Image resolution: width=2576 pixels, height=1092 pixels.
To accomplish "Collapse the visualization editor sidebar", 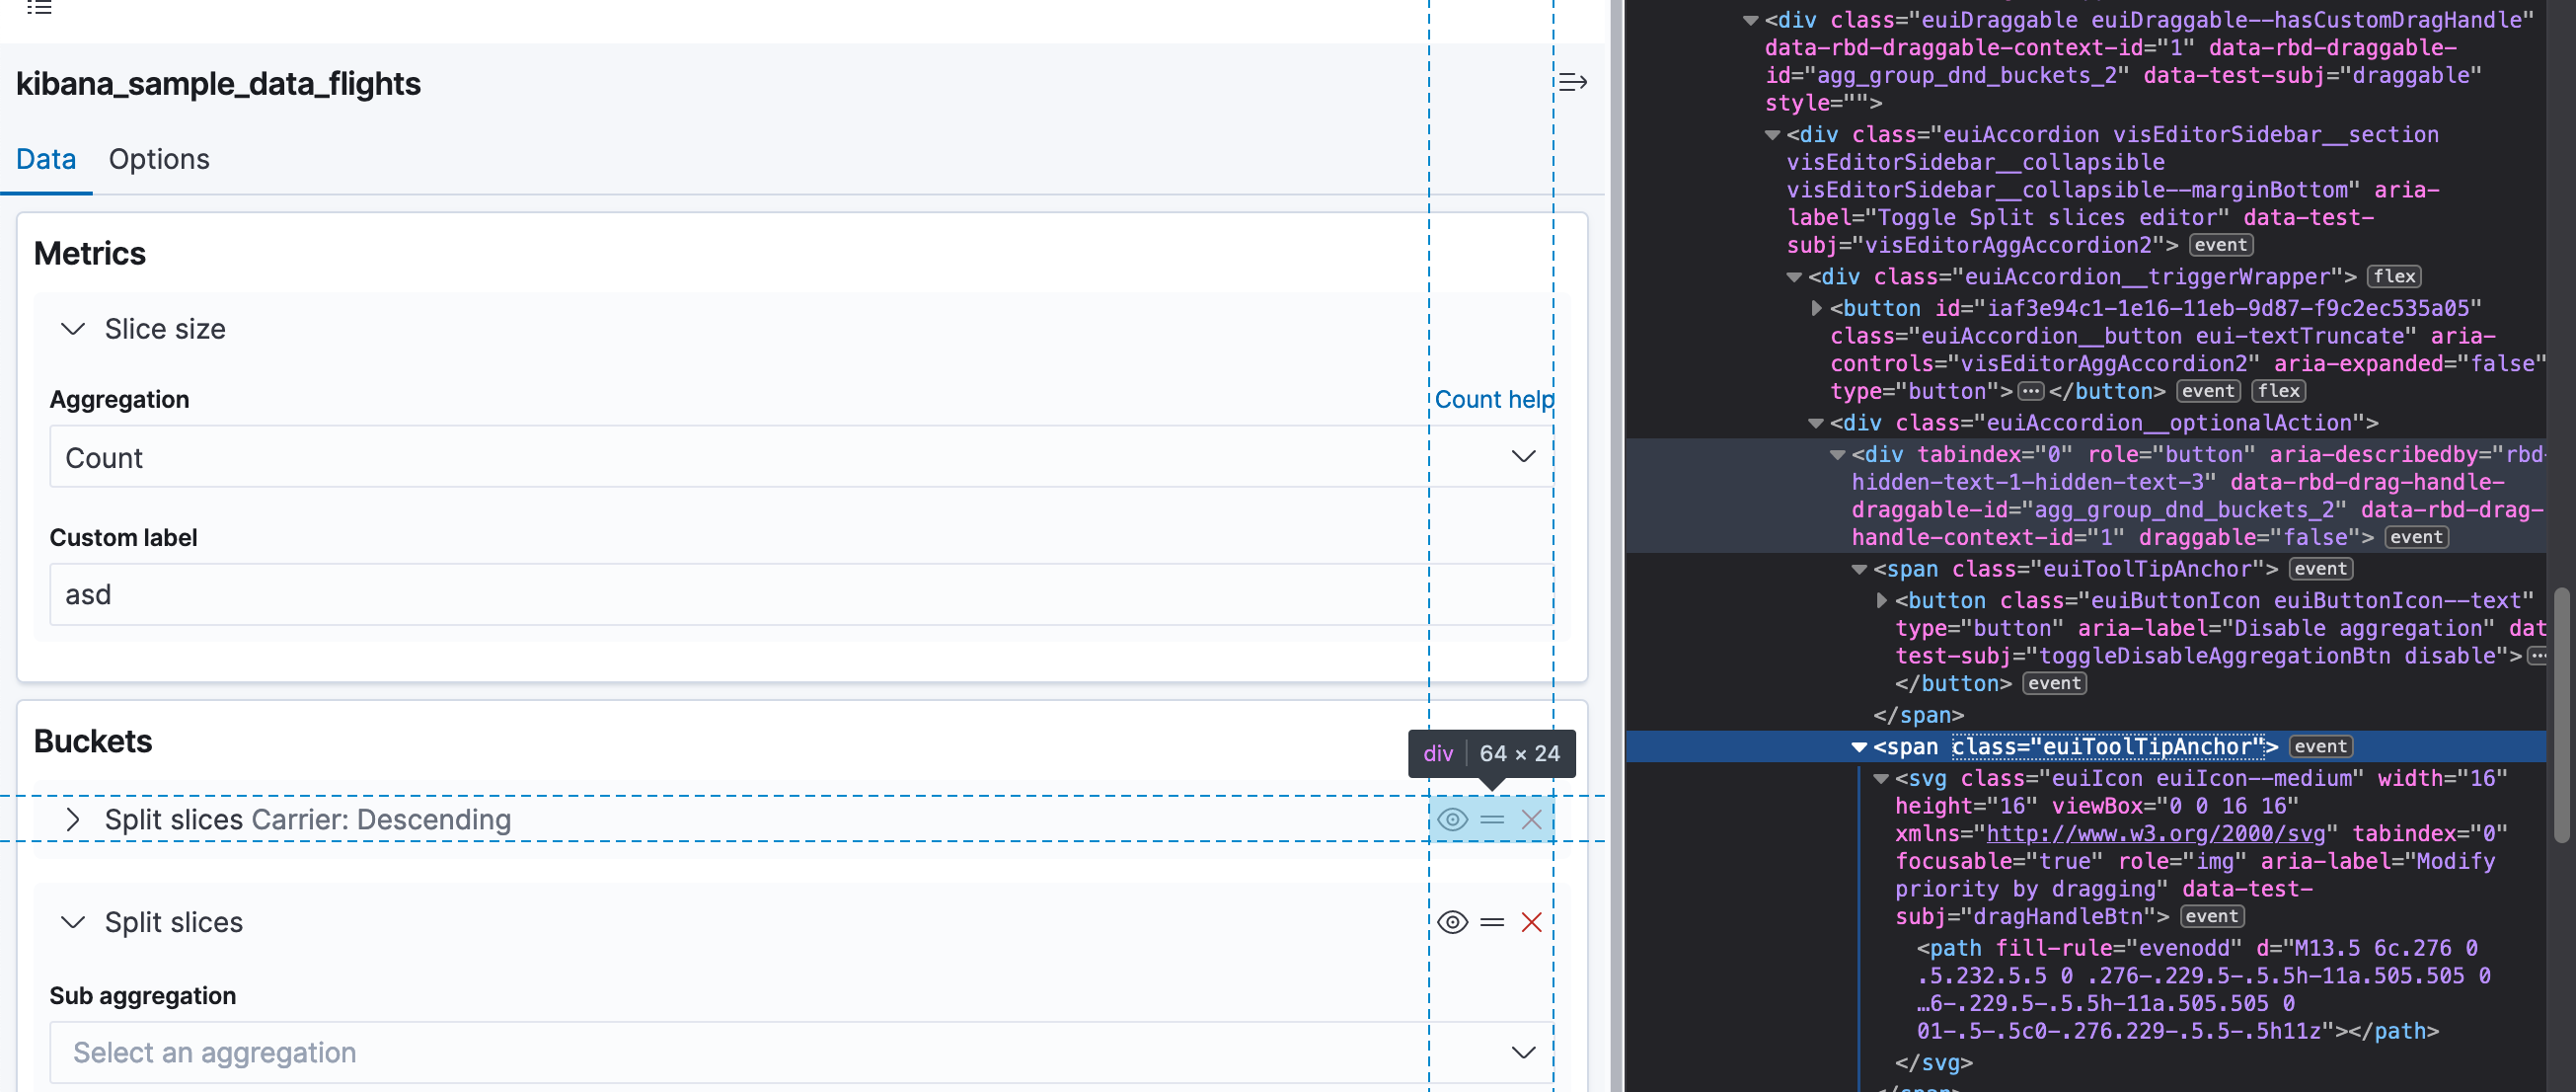I will pyautogui.click(x=1572, y=82).
